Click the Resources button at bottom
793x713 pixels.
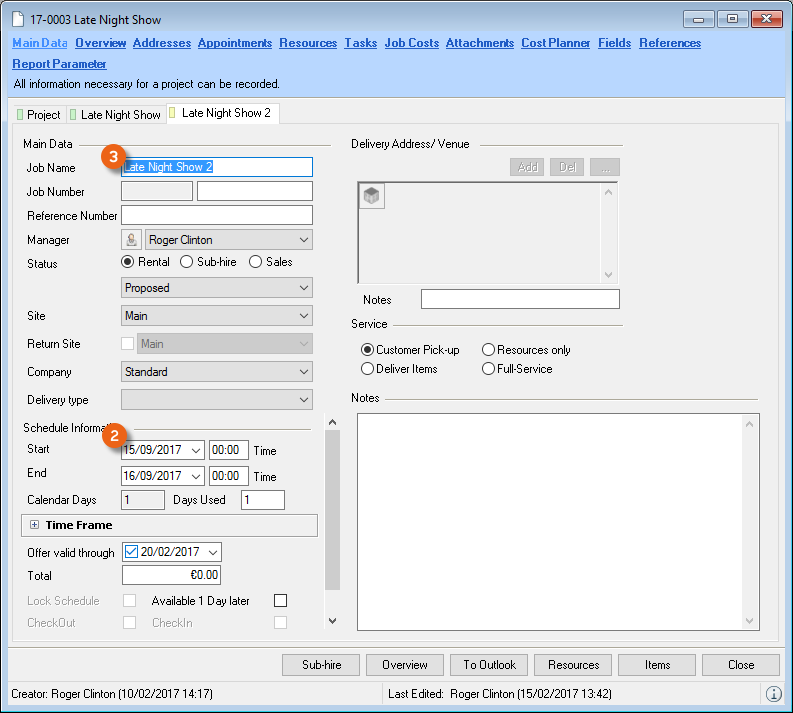tap(573, 665)
